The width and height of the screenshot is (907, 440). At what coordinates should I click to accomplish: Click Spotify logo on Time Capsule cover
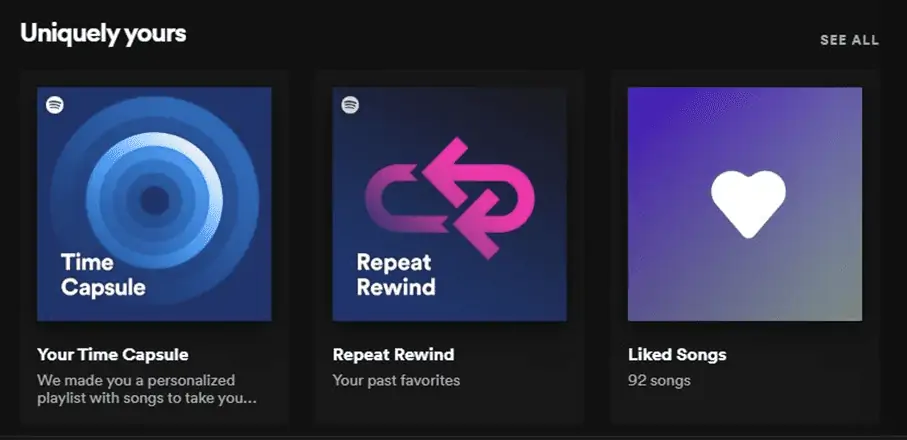(55, 105)
